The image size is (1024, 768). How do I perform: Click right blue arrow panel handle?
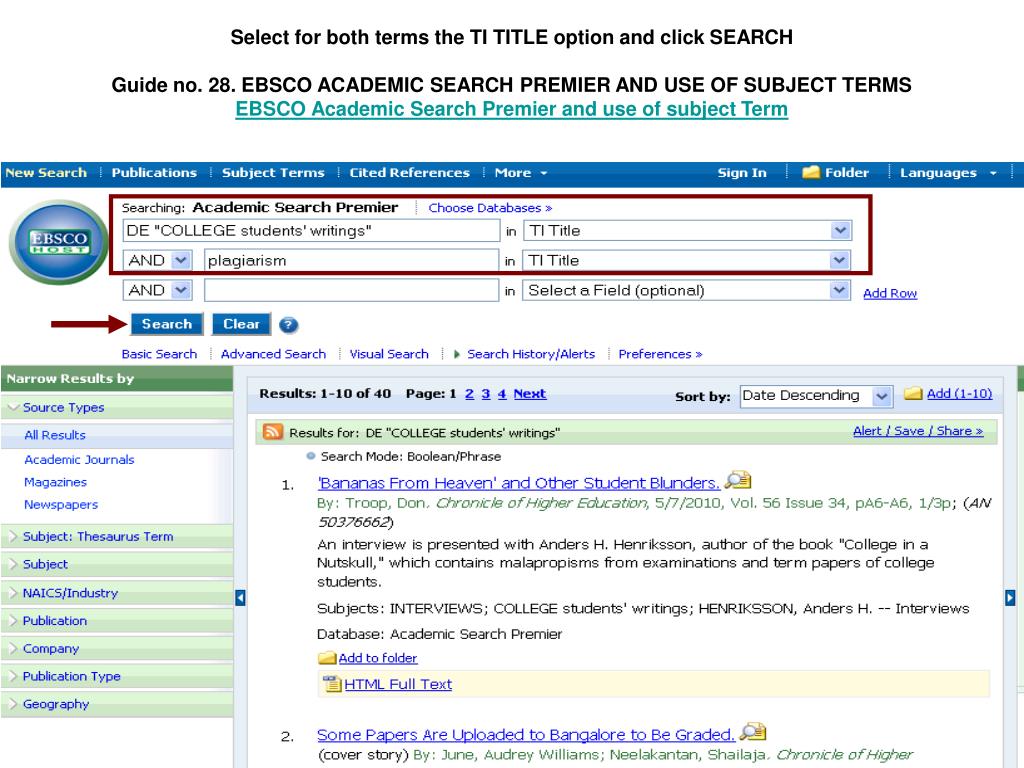(x=1010, y=598)
